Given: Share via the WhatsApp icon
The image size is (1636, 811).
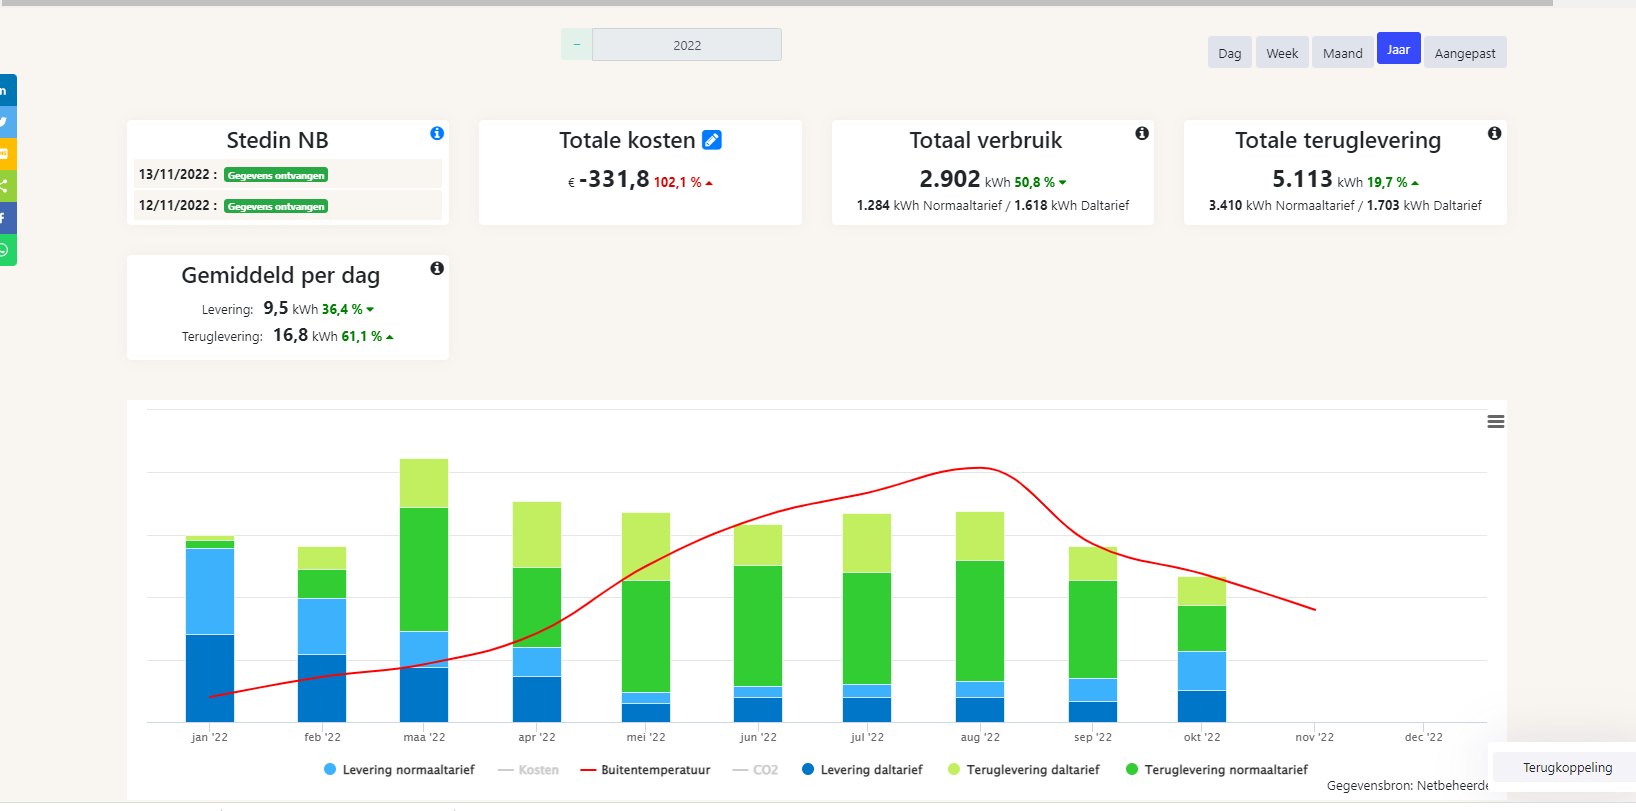Looking at the screenshot, I should point(5,250).
